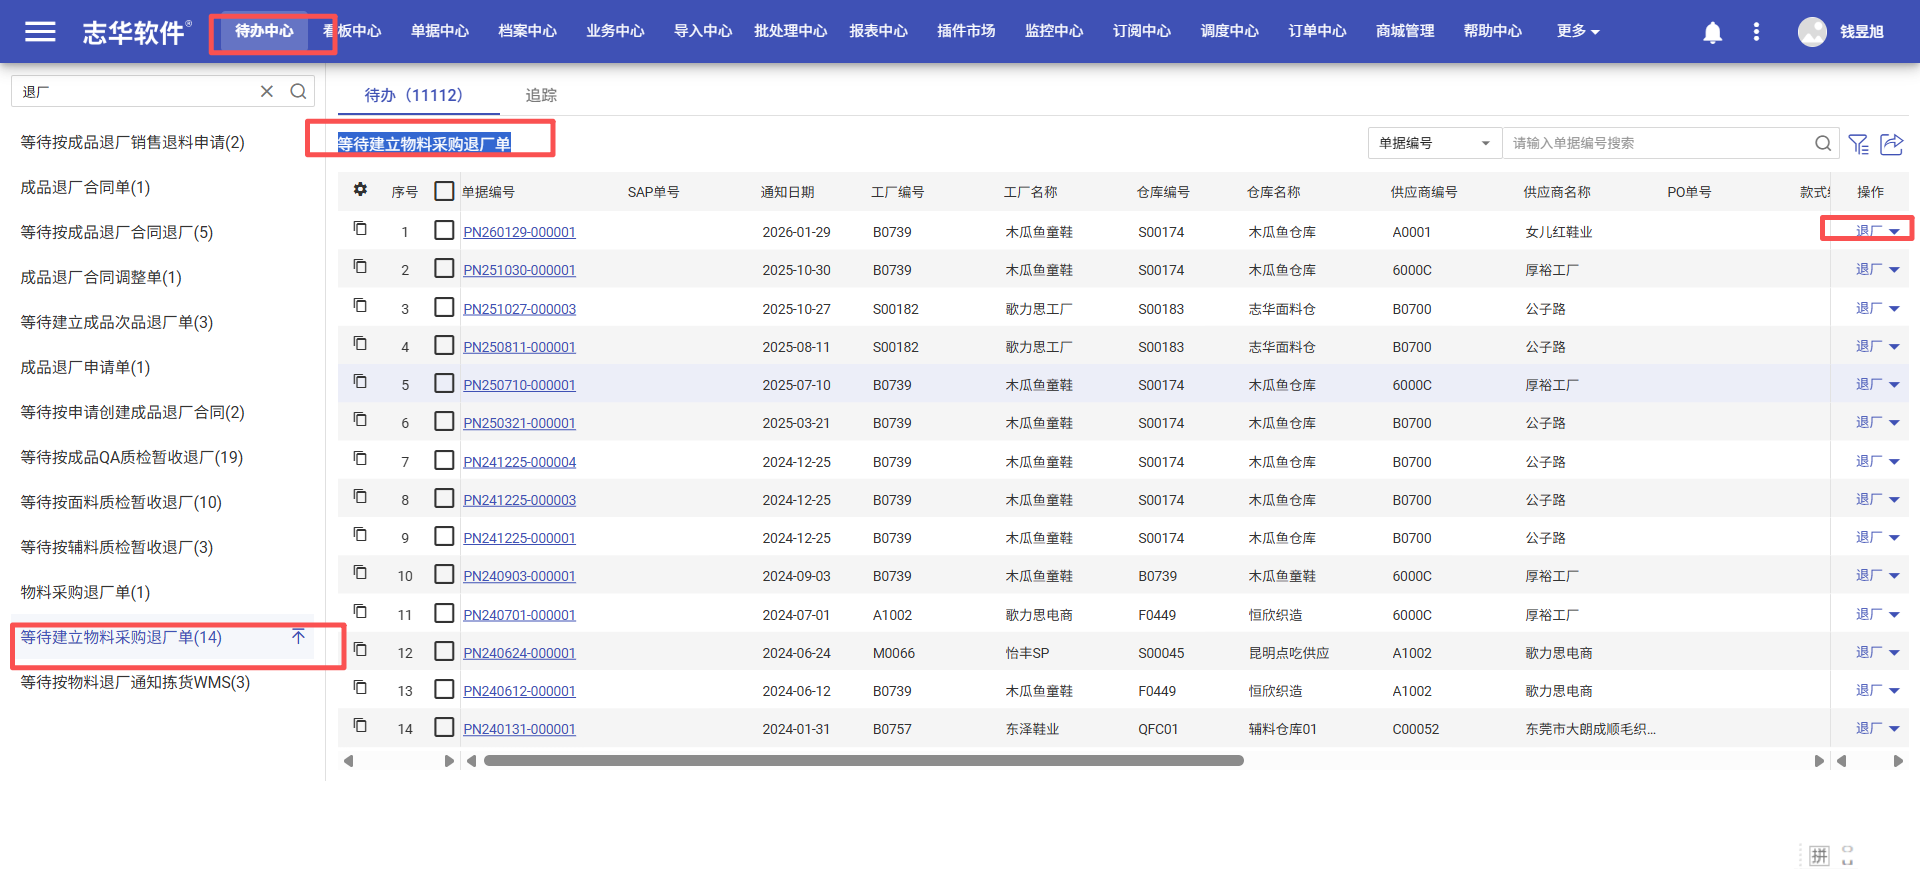Expand 退厂 action arrow for row 14
Viewport: 1920px width, 869px height.
click(x=1894, y=729)
